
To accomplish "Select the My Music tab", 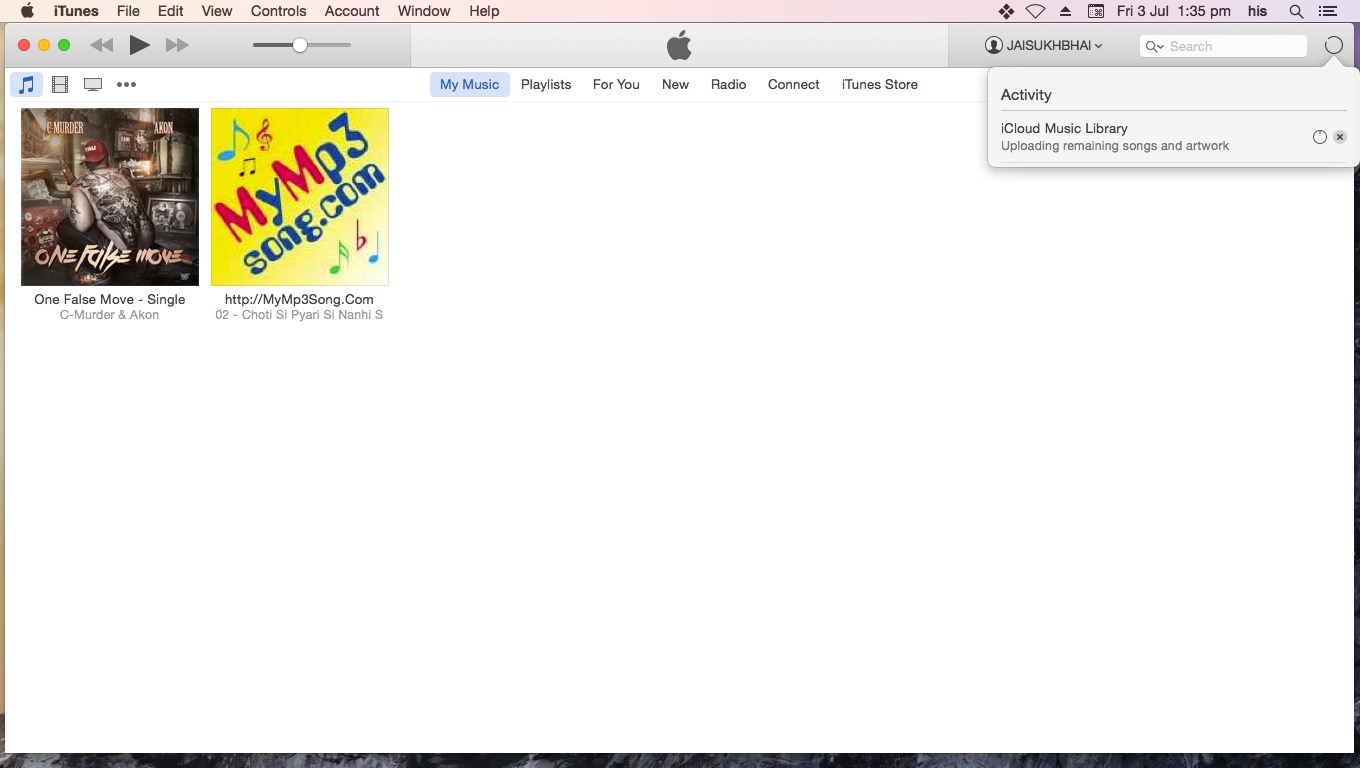I will [469, 85].
